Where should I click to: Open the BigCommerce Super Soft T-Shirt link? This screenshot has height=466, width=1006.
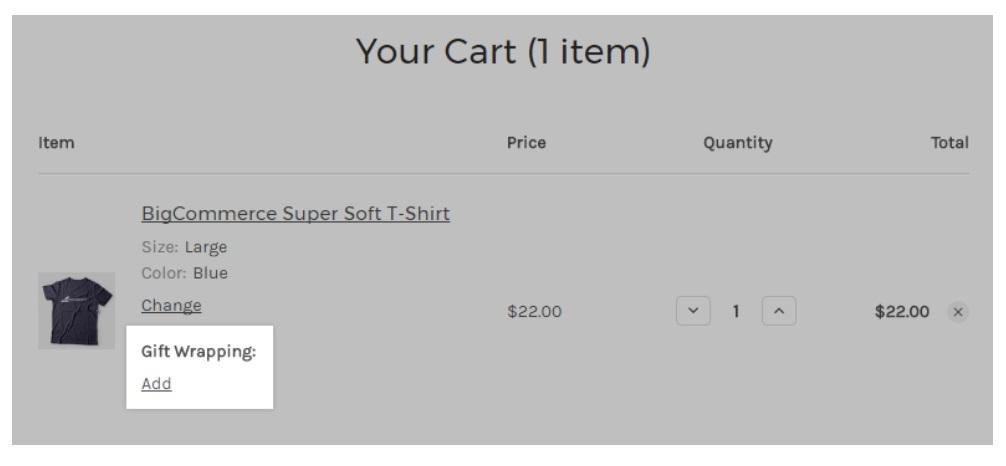pos(295,213)
